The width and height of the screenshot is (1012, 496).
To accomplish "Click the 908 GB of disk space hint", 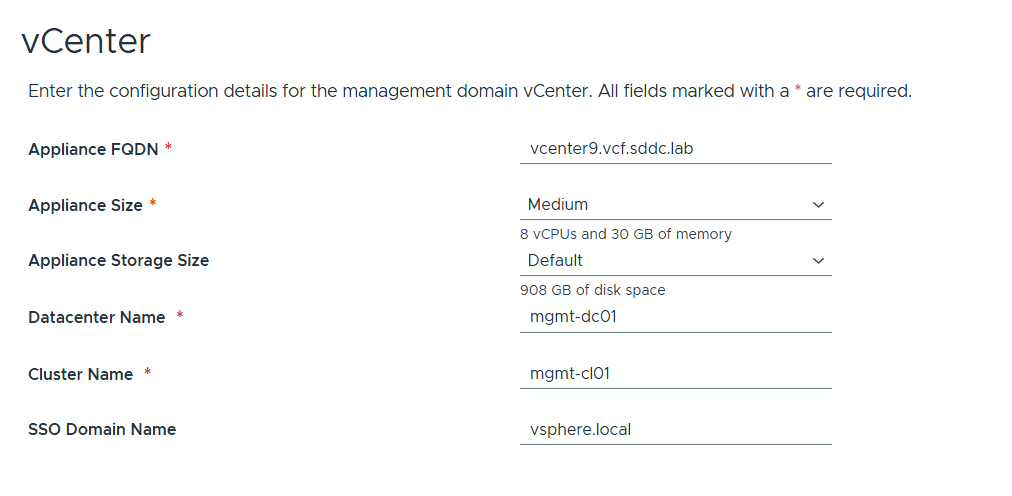I will (x=593, y=290).
